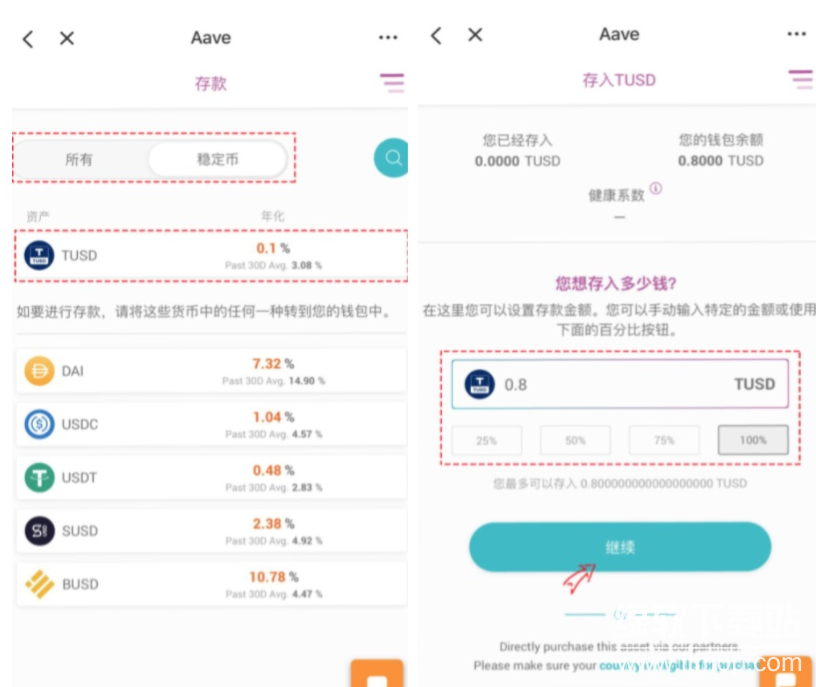Screen dimensions: 816x687
Task: Click the search magnifier icon
Action: [394, 158]
